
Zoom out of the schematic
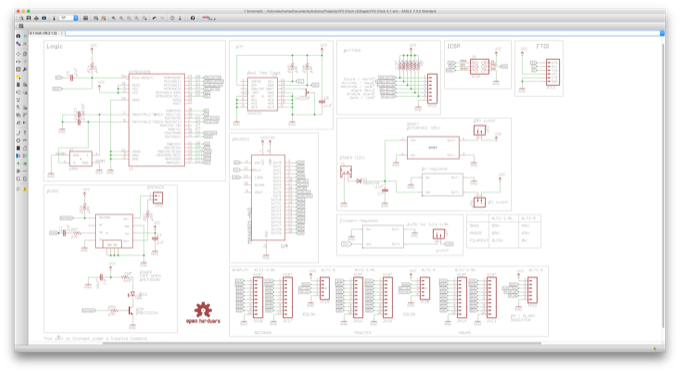click(x=129, y=18)
